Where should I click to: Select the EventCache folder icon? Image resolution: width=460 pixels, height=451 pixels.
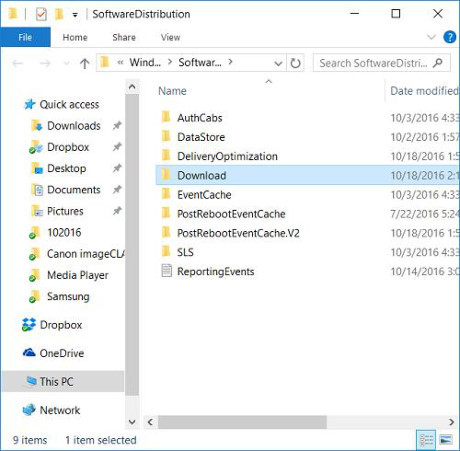[166, 194]
